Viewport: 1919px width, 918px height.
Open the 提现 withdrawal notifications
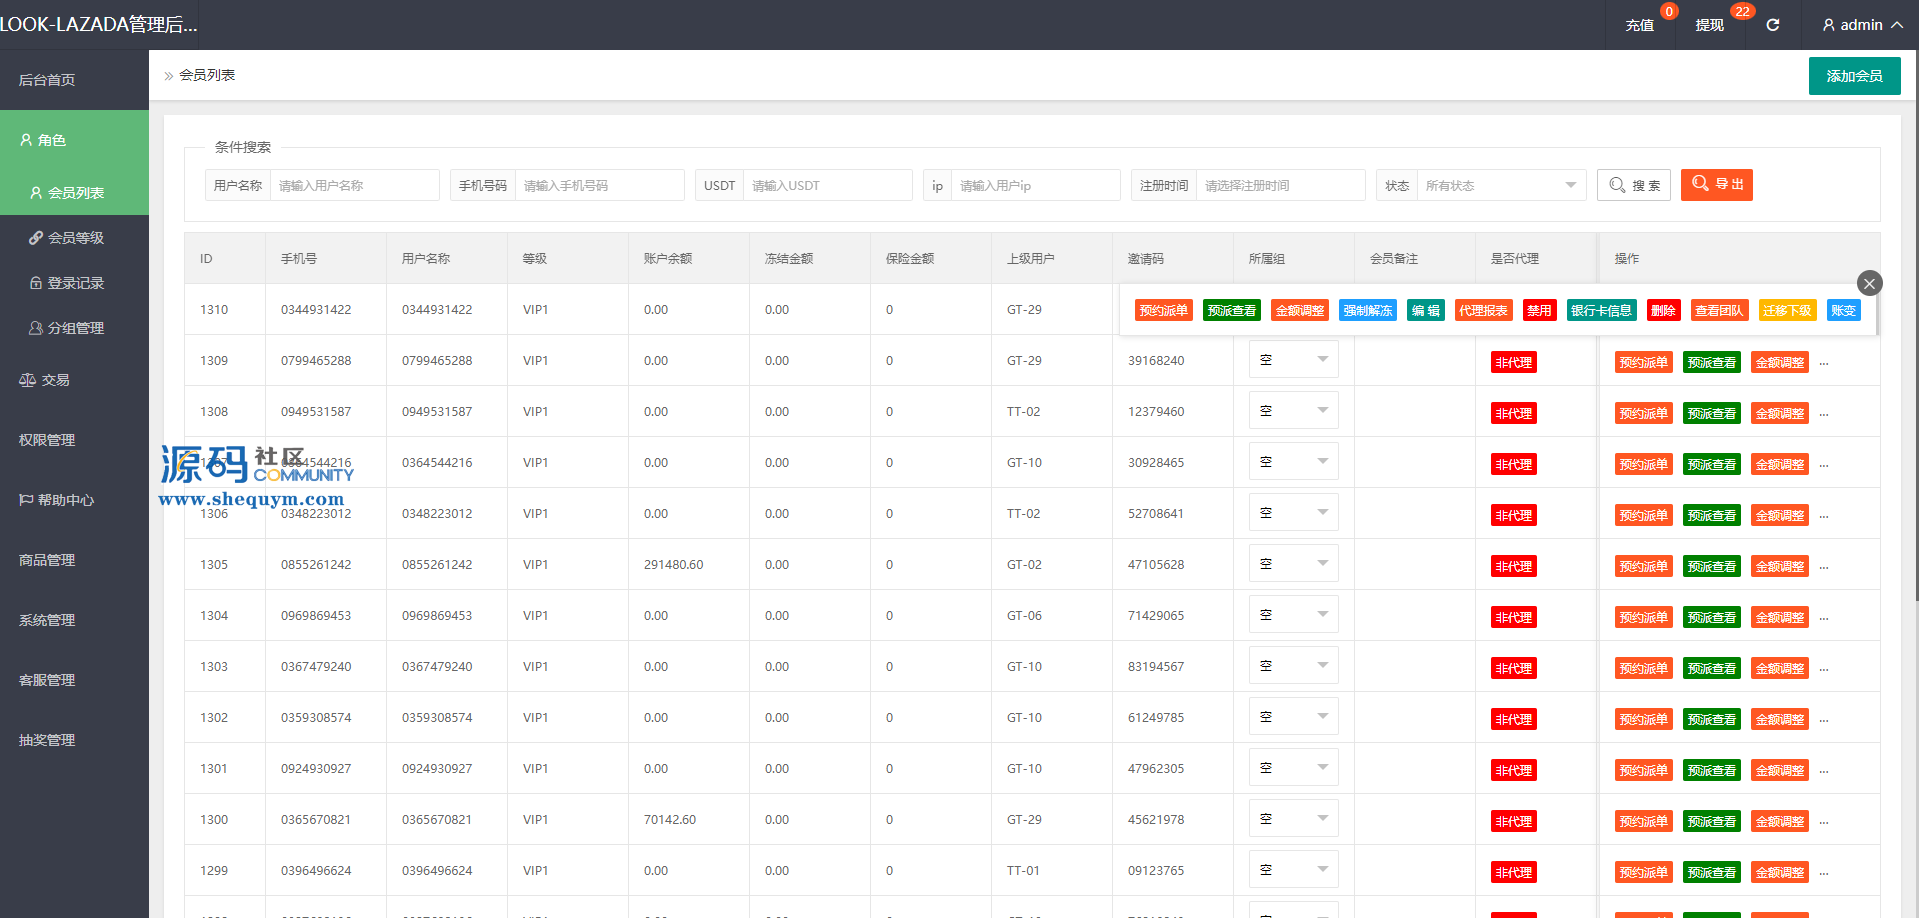point(1710,25)
